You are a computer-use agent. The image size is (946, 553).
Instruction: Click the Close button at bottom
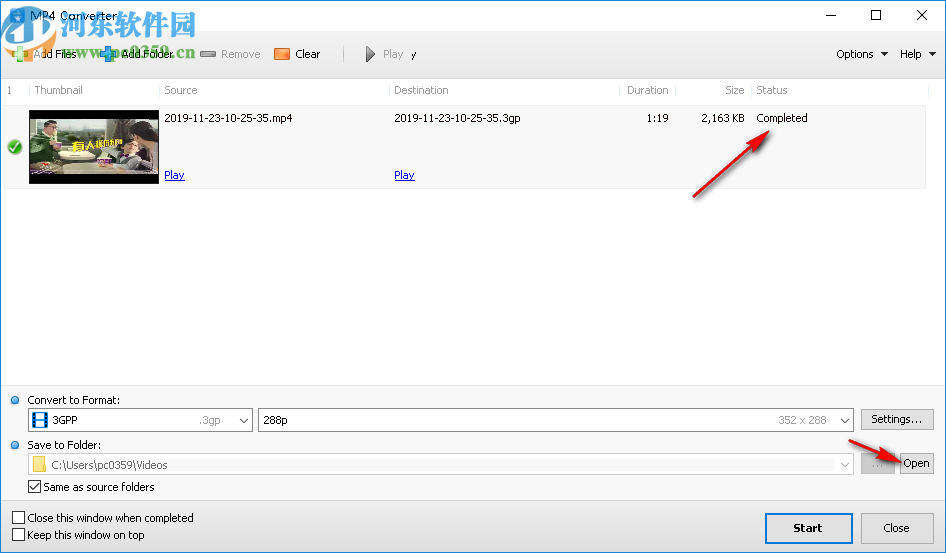point(897,528)
